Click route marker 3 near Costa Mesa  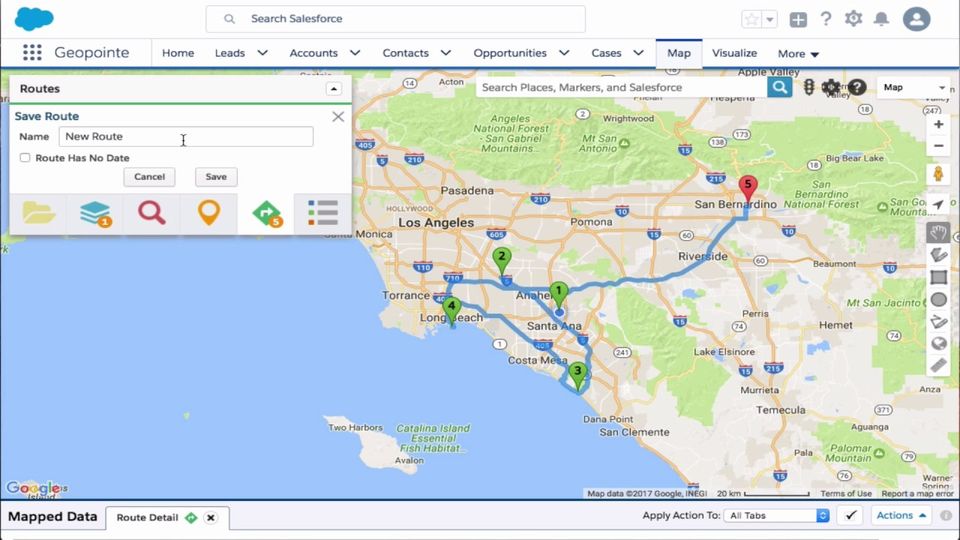[x=577, y=375]
